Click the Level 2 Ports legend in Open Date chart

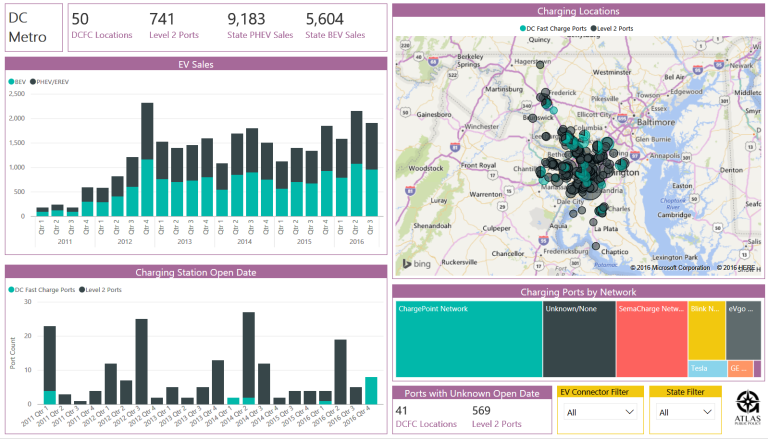coord(100,290)
